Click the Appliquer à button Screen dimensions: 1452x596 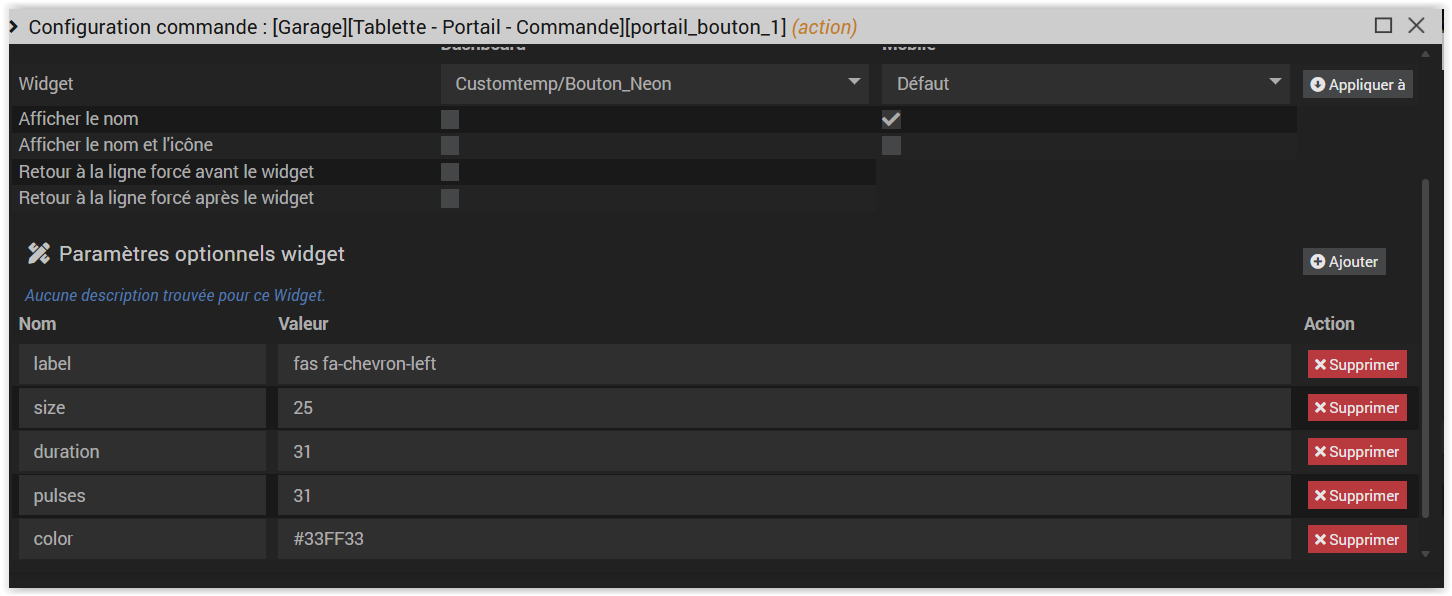click(x=1357, y=85)
